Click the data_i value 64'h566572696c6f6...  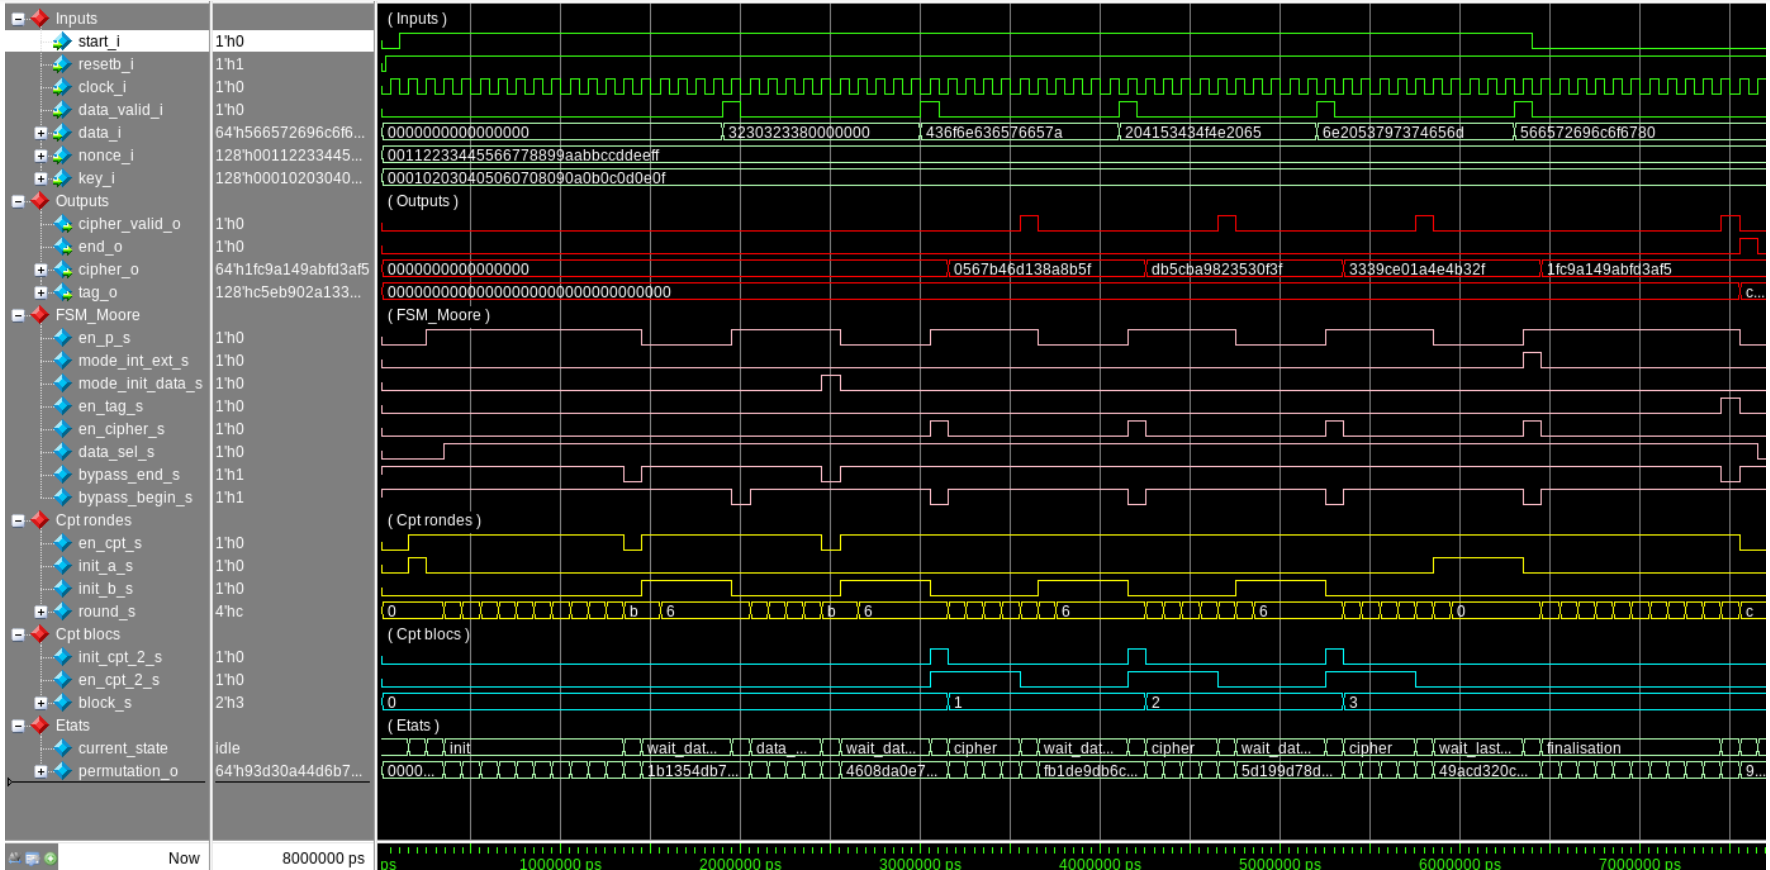290,133
